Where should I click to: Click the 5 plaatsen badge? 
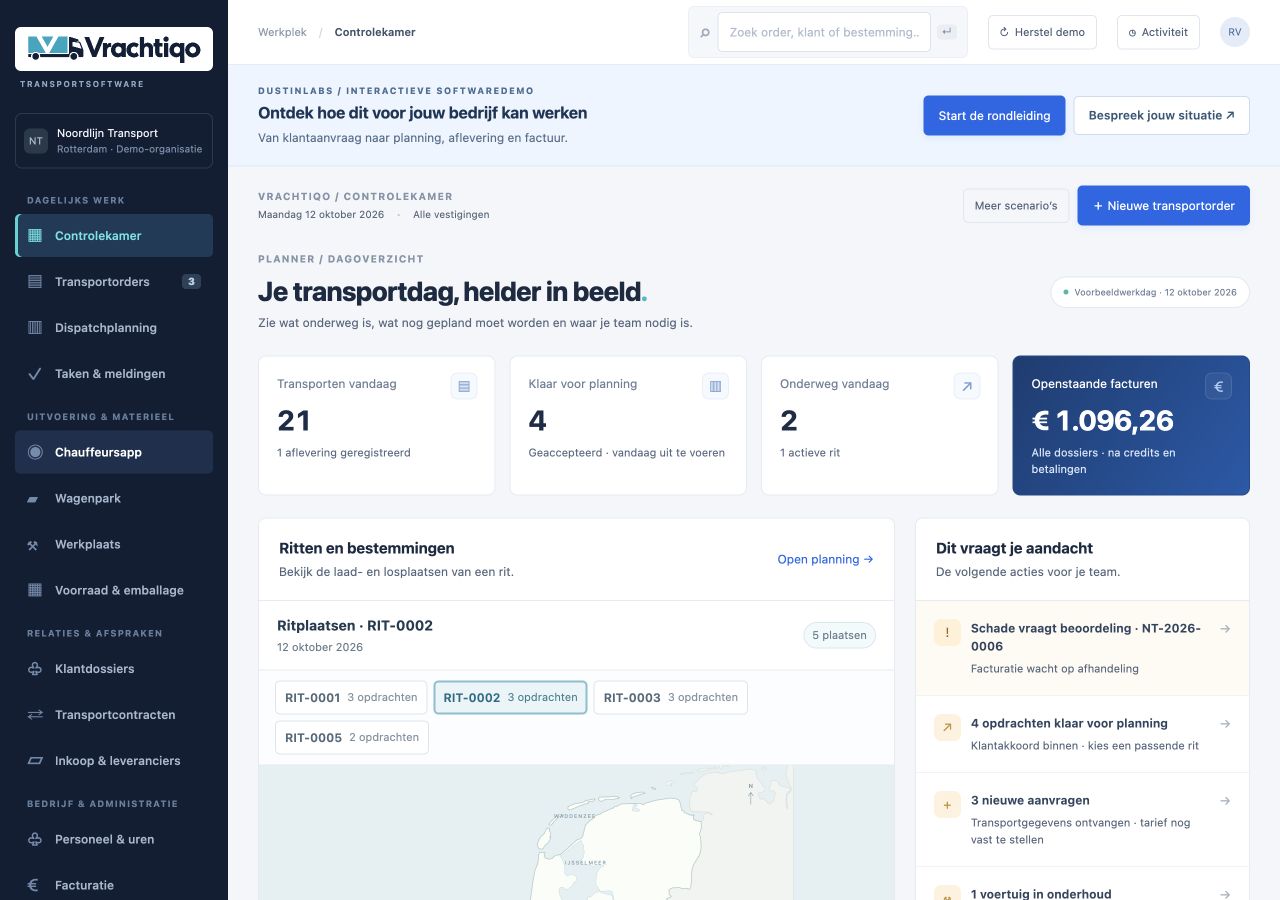click(840, 636)
